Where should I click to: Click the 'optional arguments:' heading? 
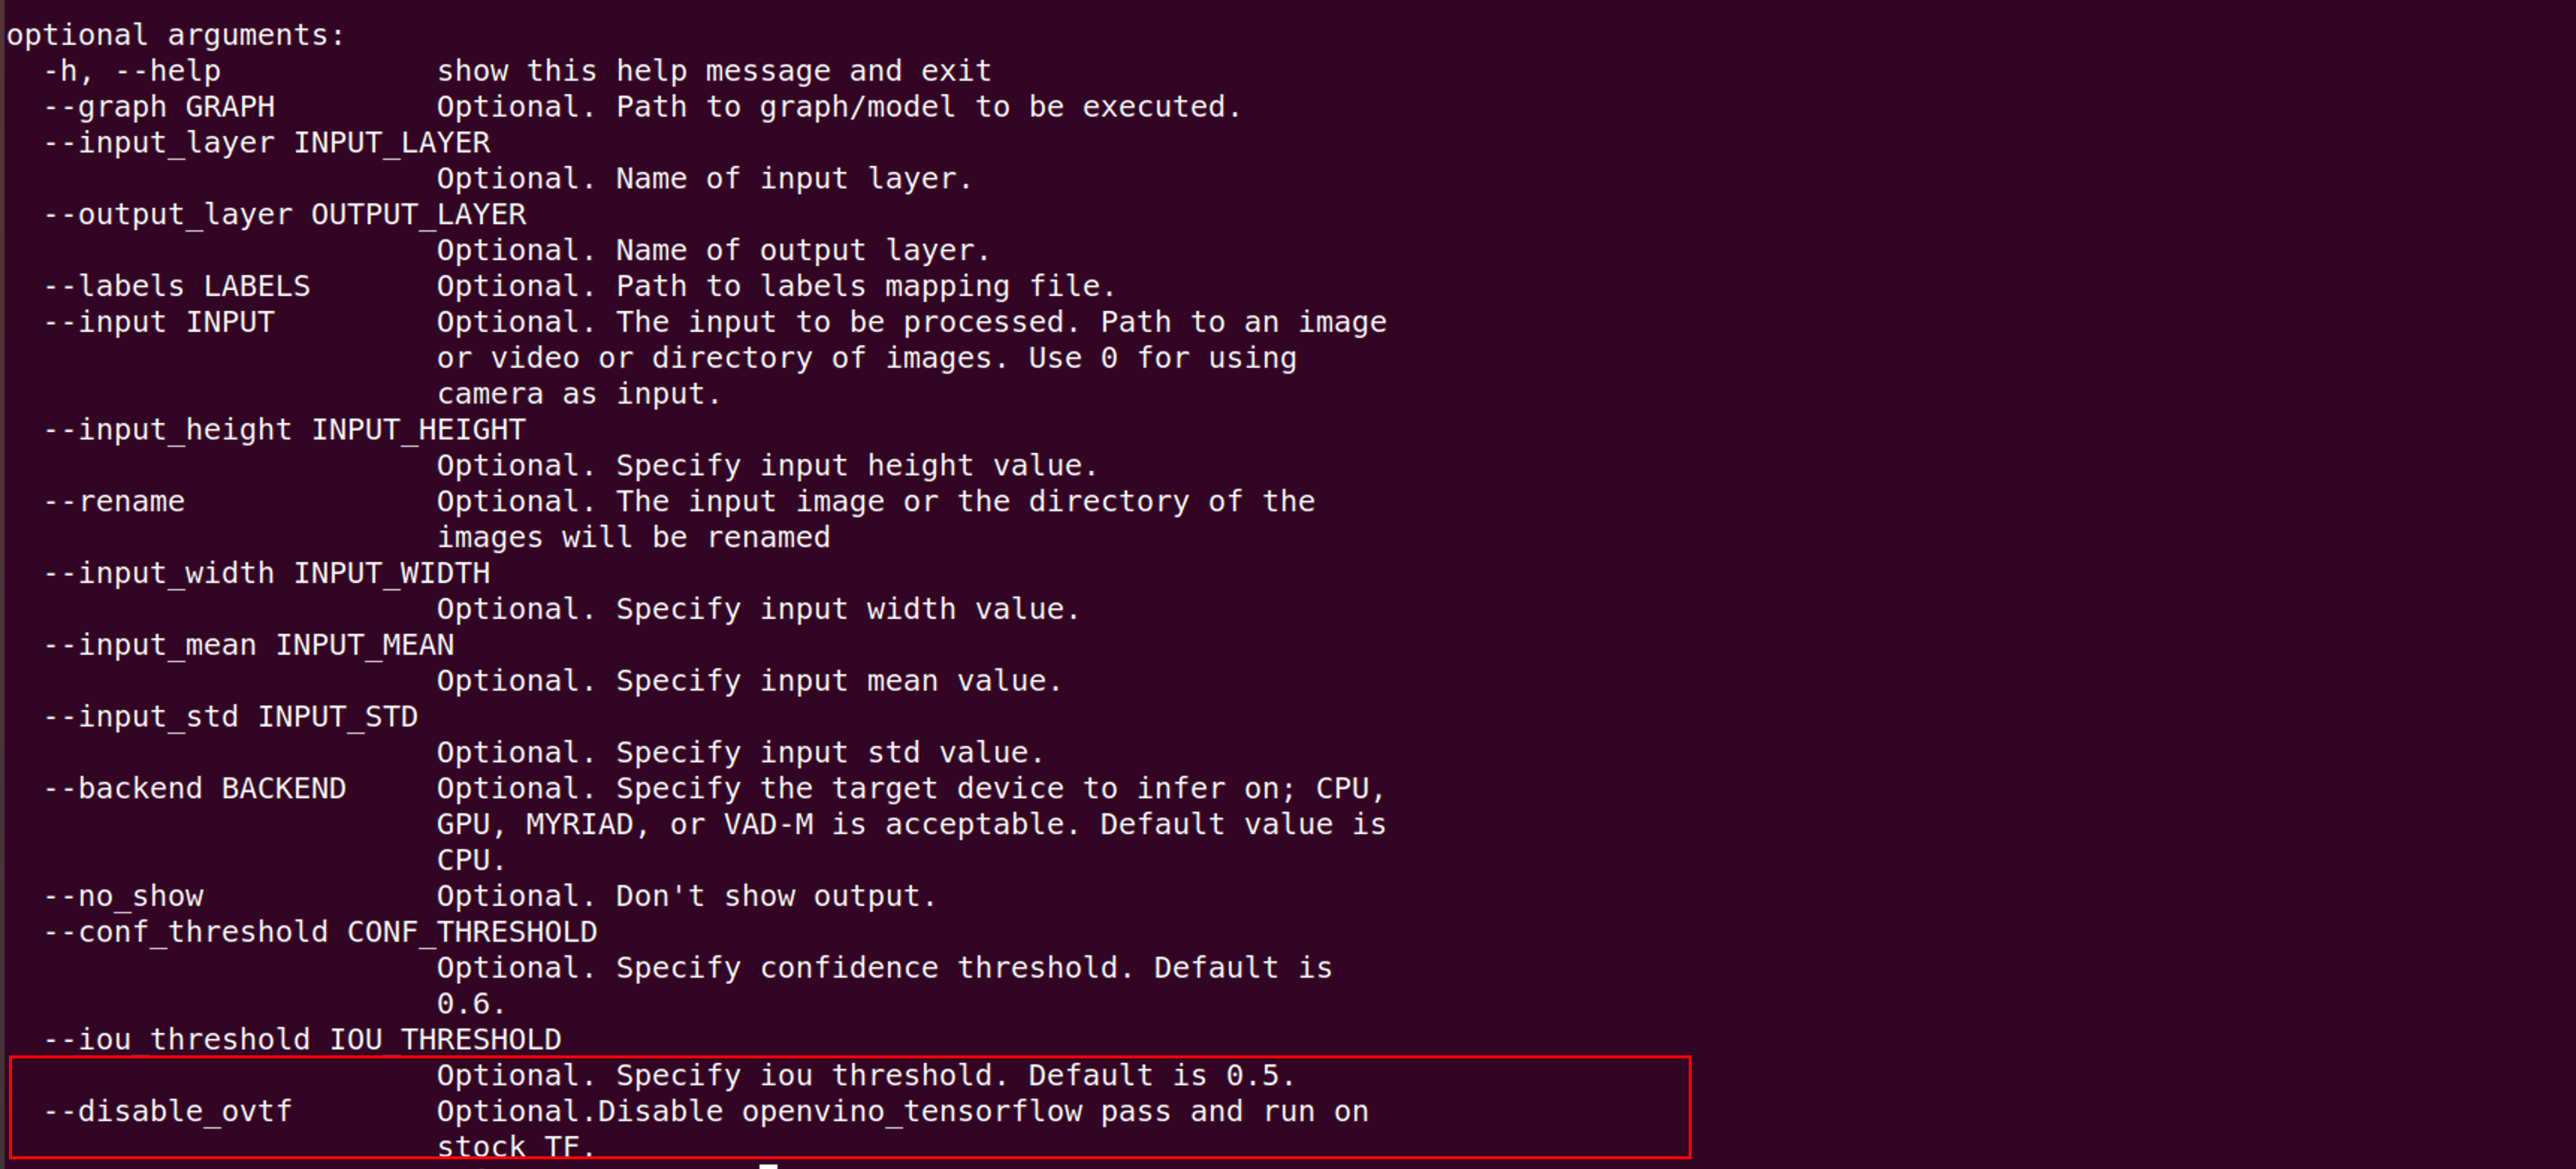tap(176, 35)
